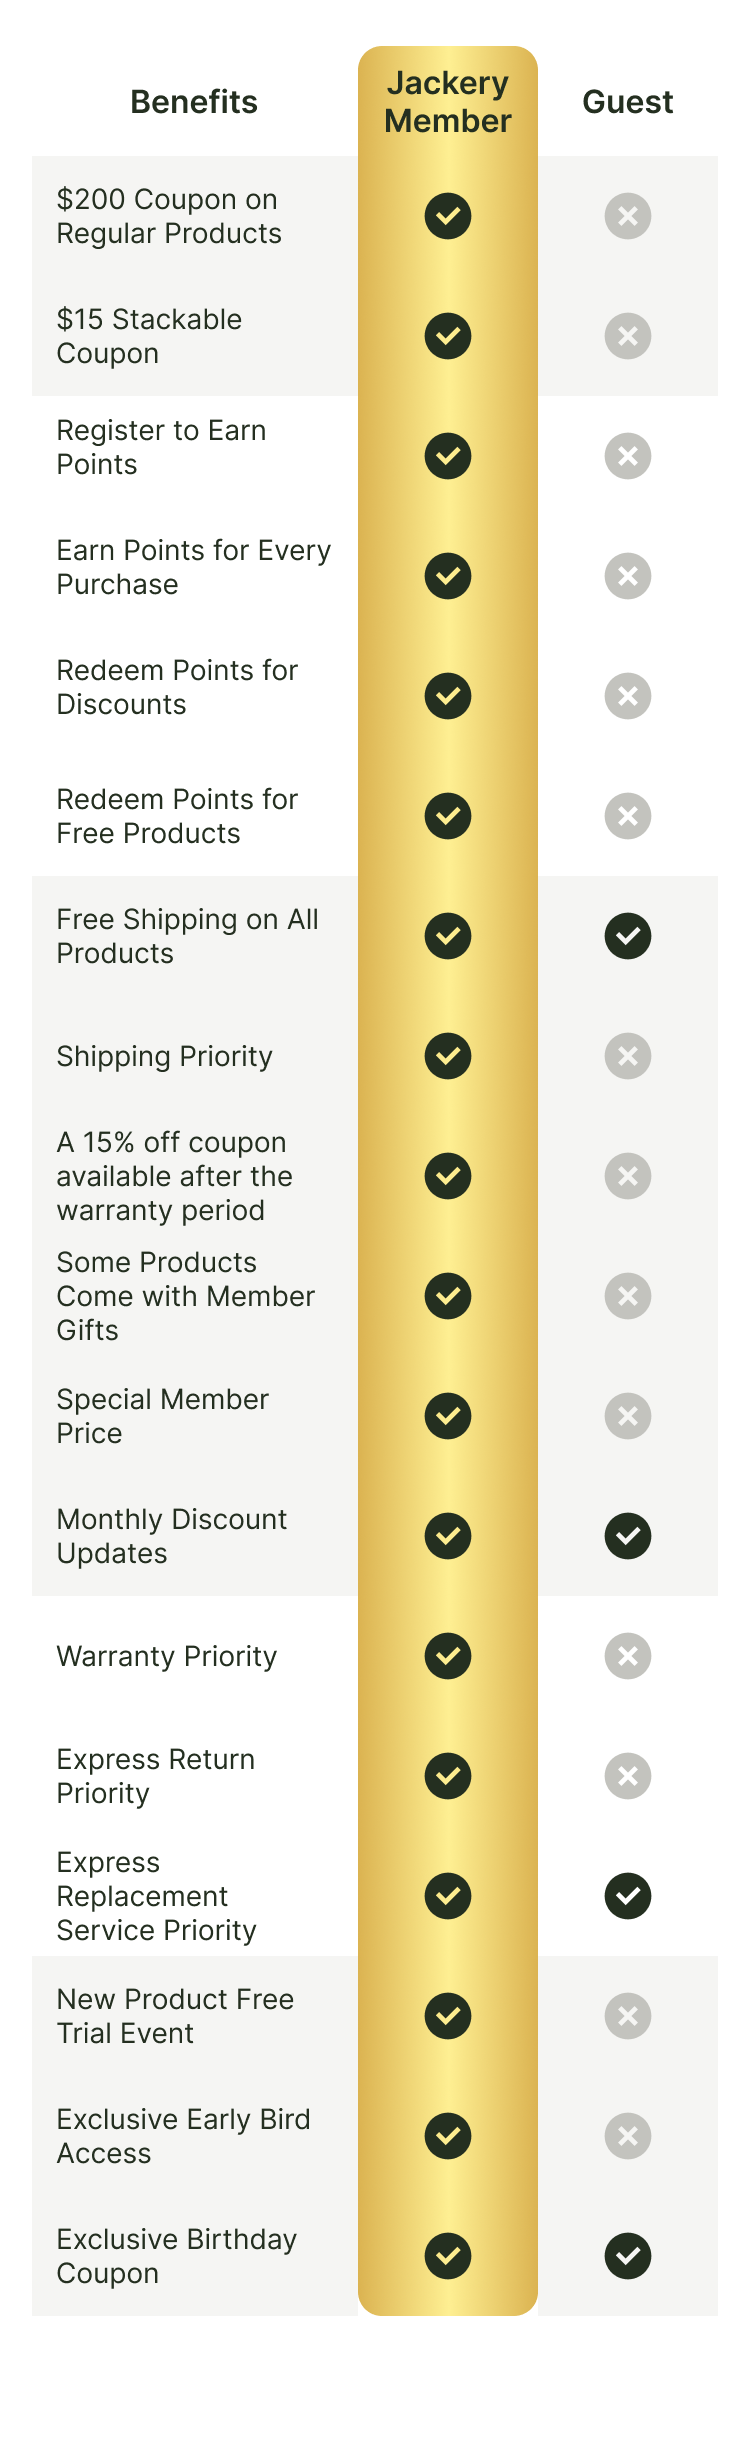Click guest checkmark for Exclusive Birthday Coupon

[628, 2256]
